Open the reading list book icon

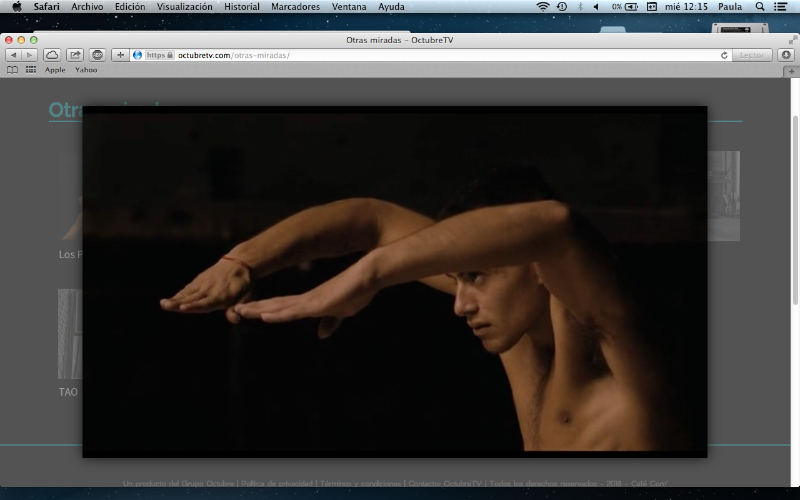tap(12, 70)
